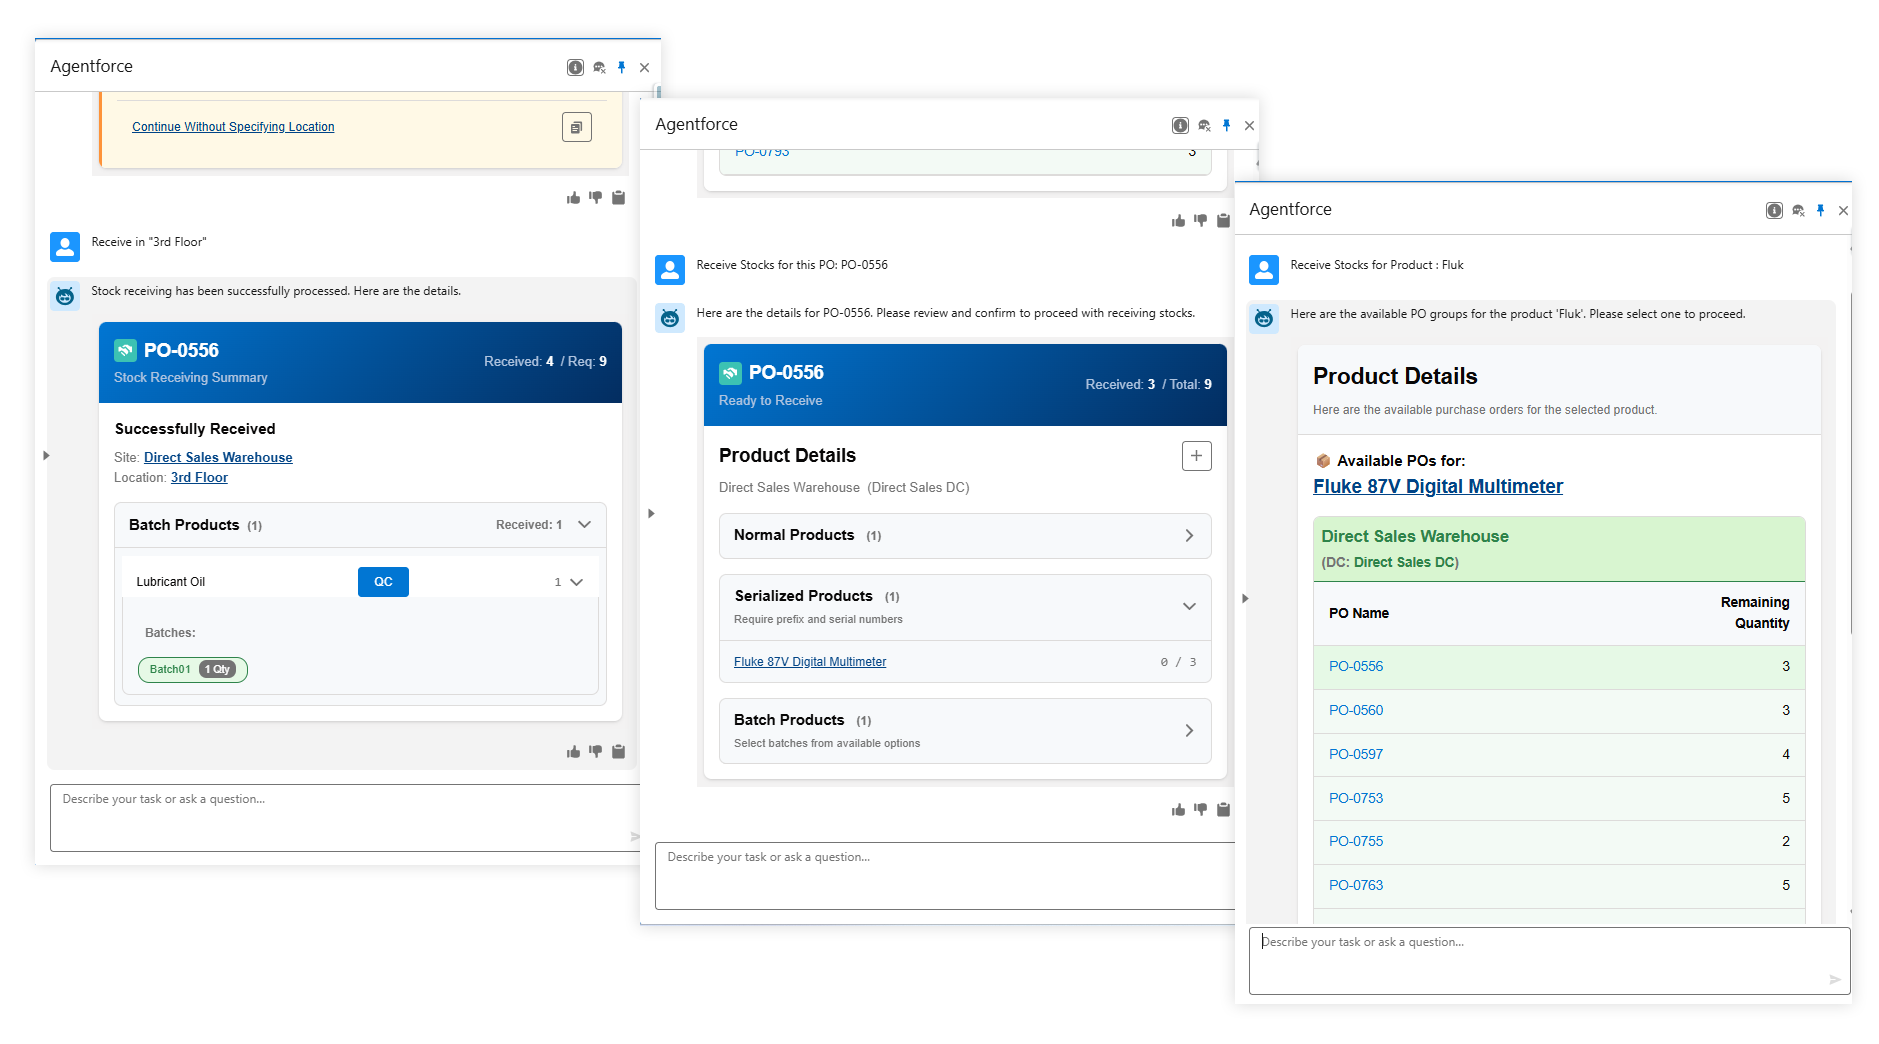Expand Normal Products section
The image size is (1879, 1044).
[x=1189, y=536]
